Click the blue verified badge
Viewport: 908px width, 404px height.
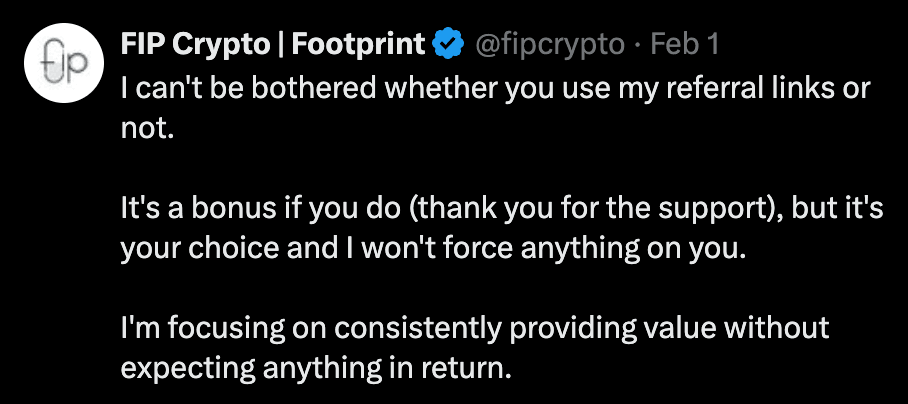click(448, 44)
